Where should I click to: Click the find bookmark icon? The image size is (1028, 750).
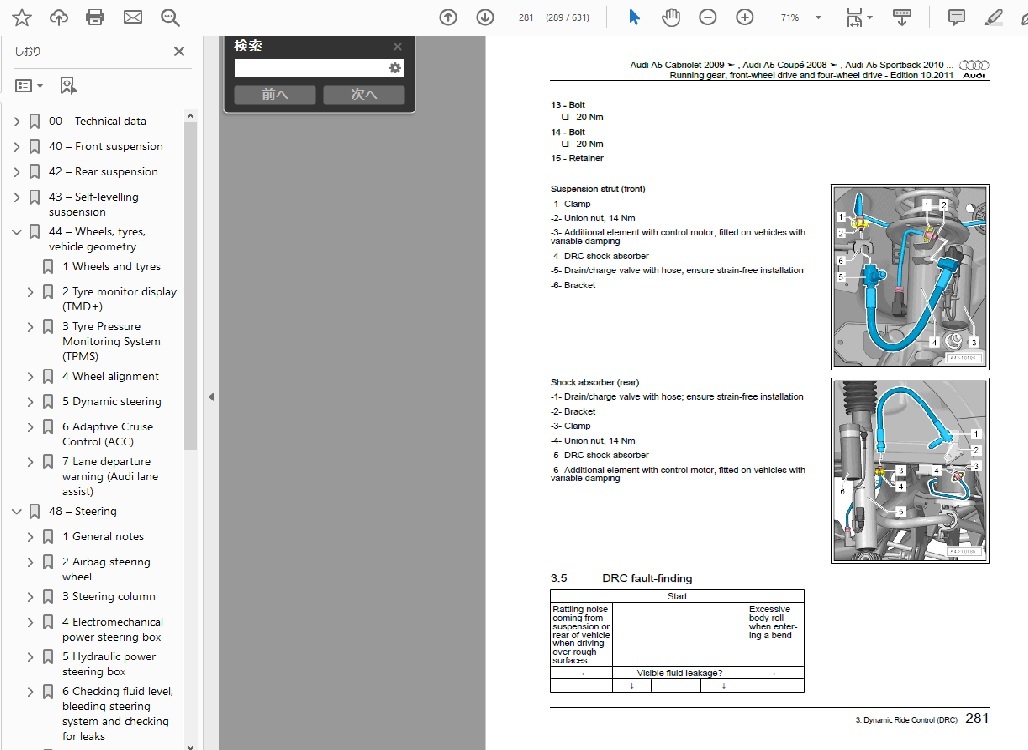[68, 86]
